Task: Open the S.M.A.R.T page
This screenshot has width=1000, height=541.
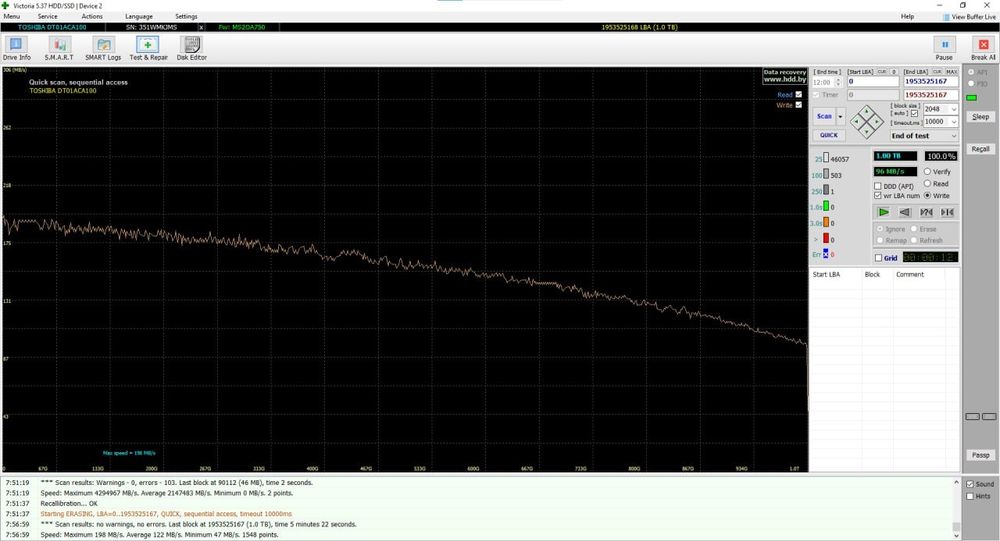Action: tap(59, 48)
